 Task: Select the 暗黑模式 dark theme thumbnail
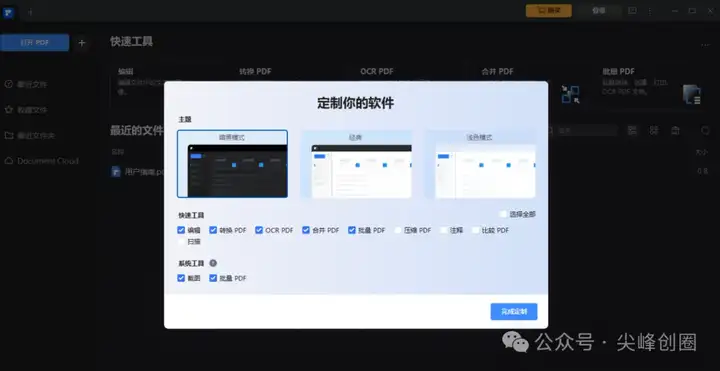pyautogui.click(x=232, y=164)
